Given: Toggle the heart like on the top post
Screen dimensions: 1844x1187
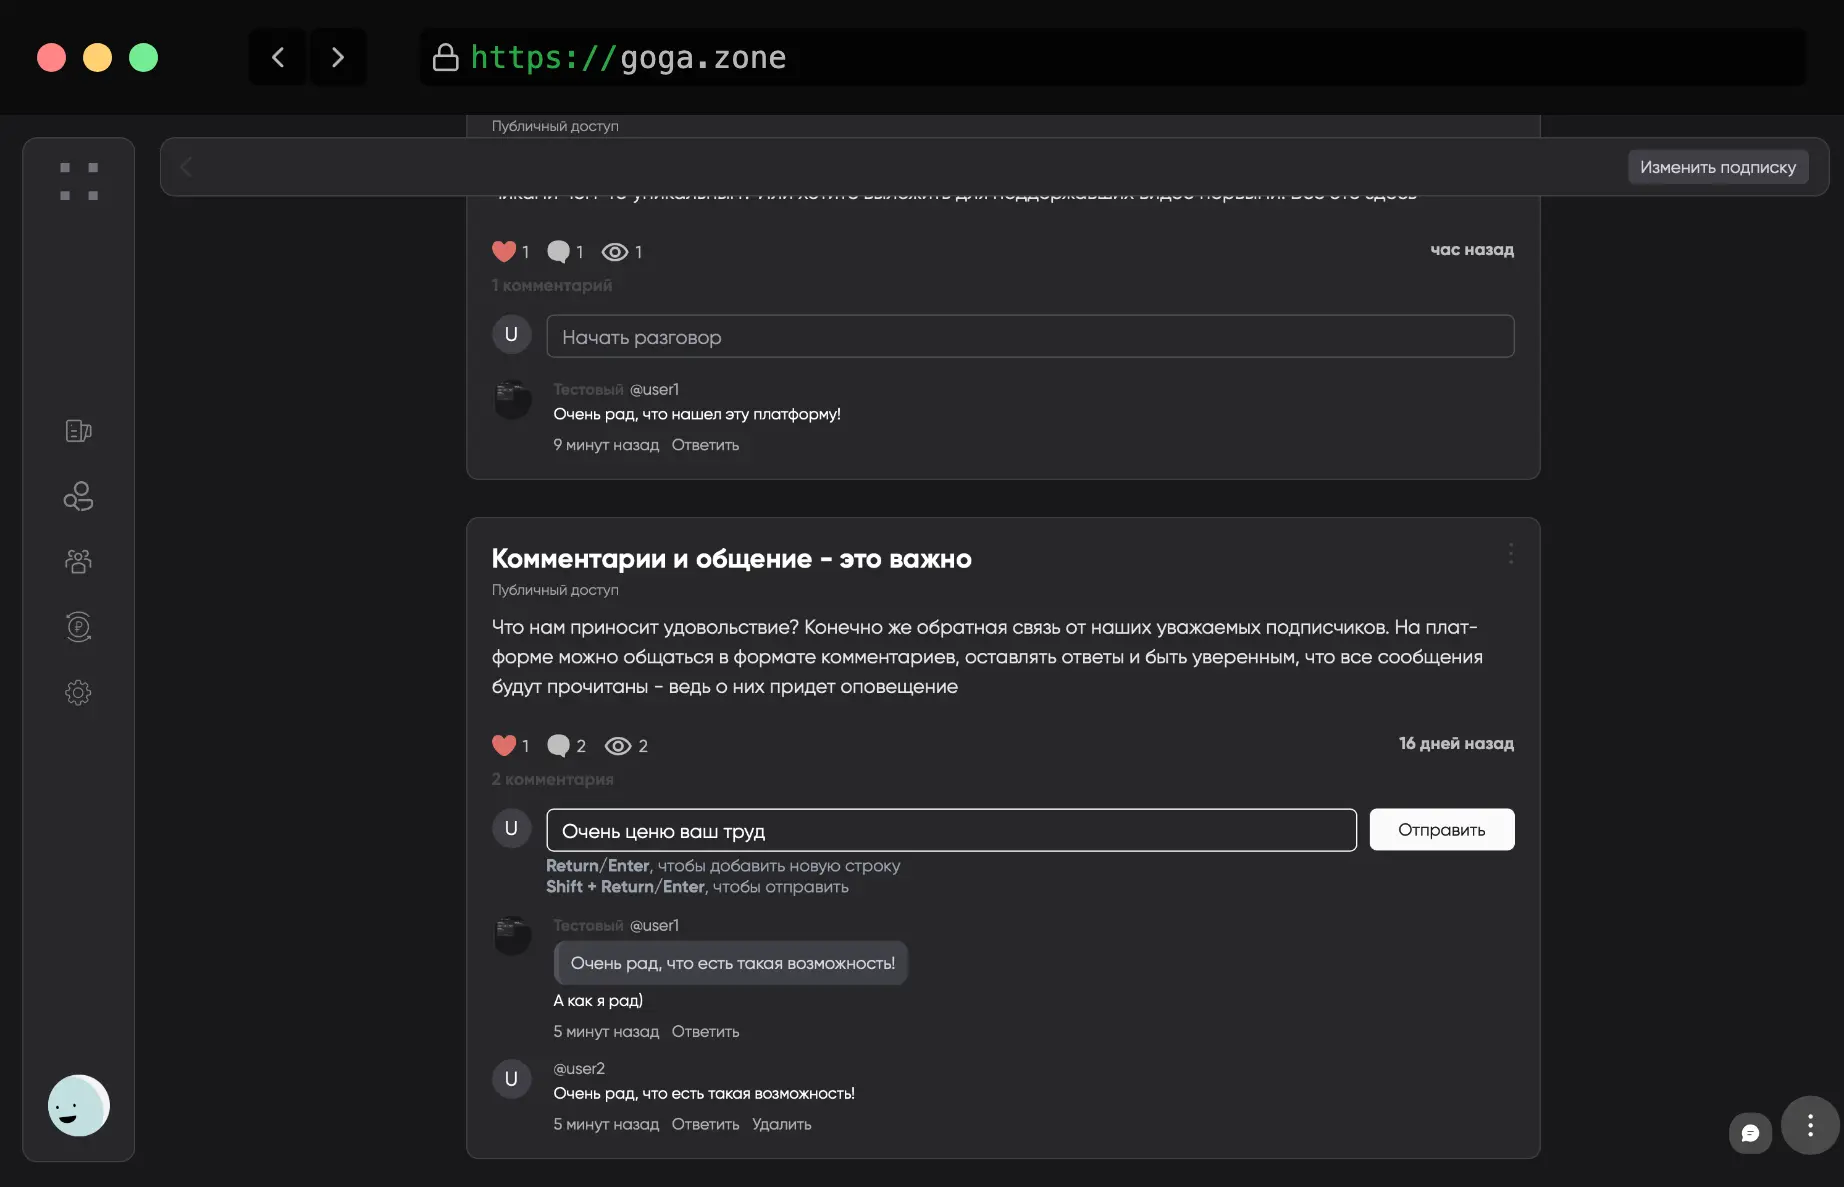Looking at the screenshot, I should [x=504, y=251].
